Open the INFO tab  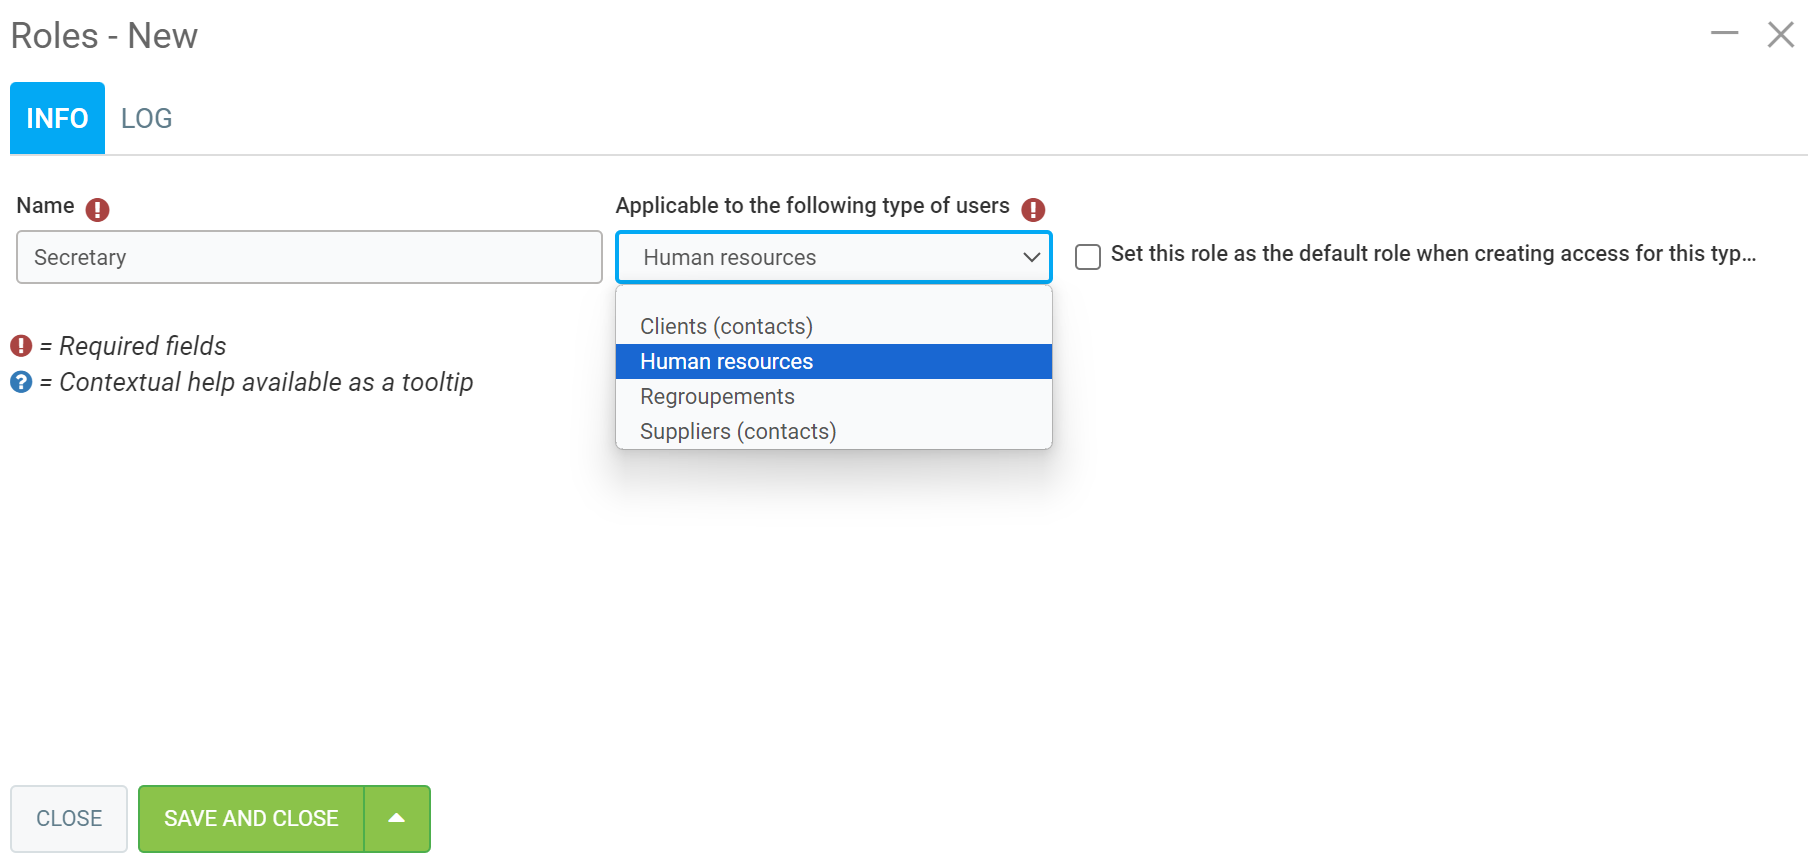point(57,118)
